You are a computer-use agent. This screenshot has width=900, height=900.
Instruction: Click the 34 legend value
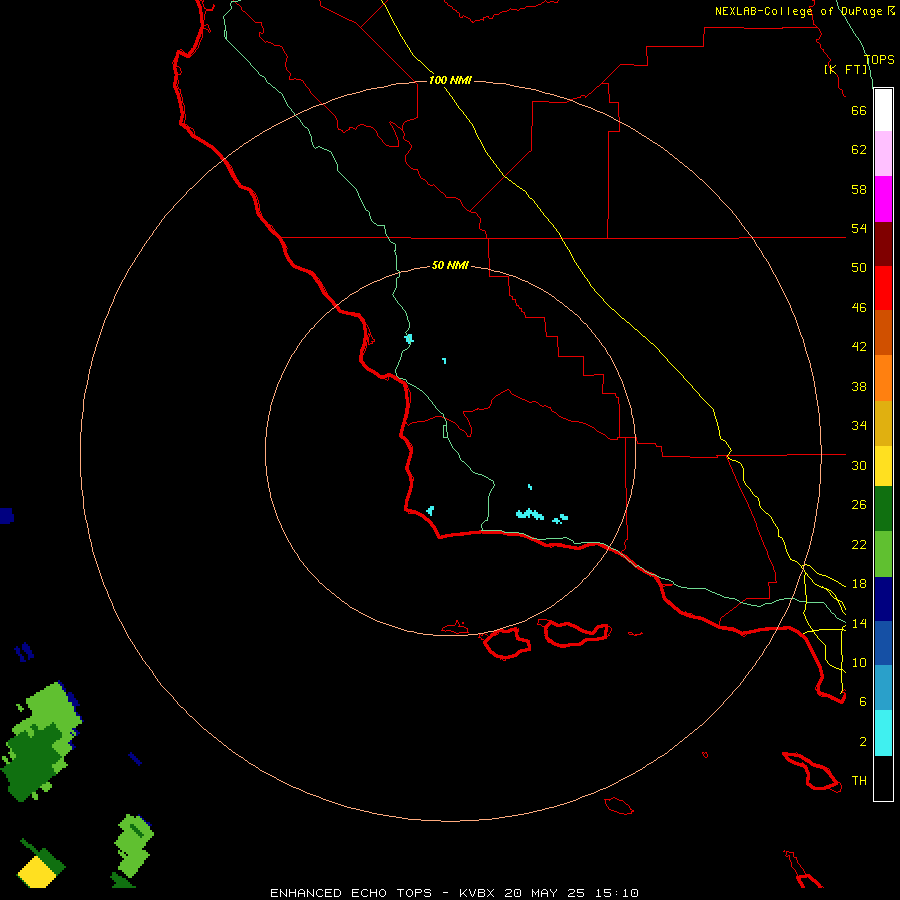pyautogui.click(x=859, y=426)
